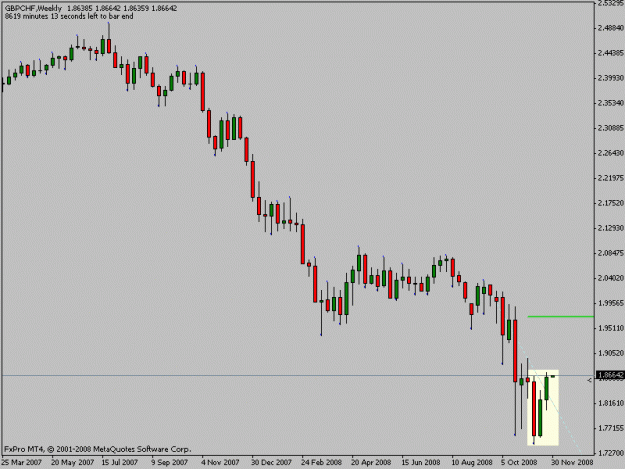Click the 5 Oct 2008 date label

click(x=519, y=463)
